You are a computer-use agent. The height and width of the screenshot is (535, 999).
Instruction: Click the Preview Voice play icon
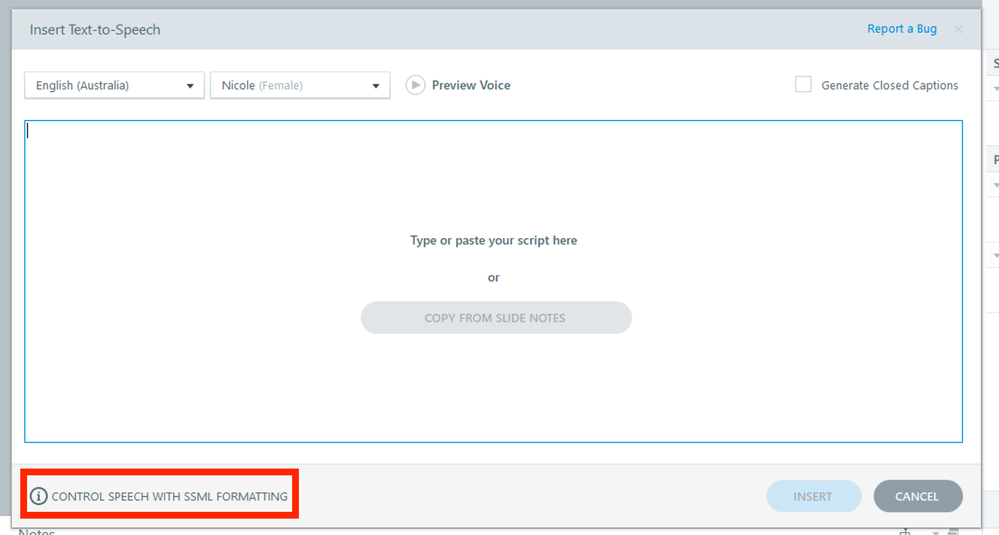point(415,85)
